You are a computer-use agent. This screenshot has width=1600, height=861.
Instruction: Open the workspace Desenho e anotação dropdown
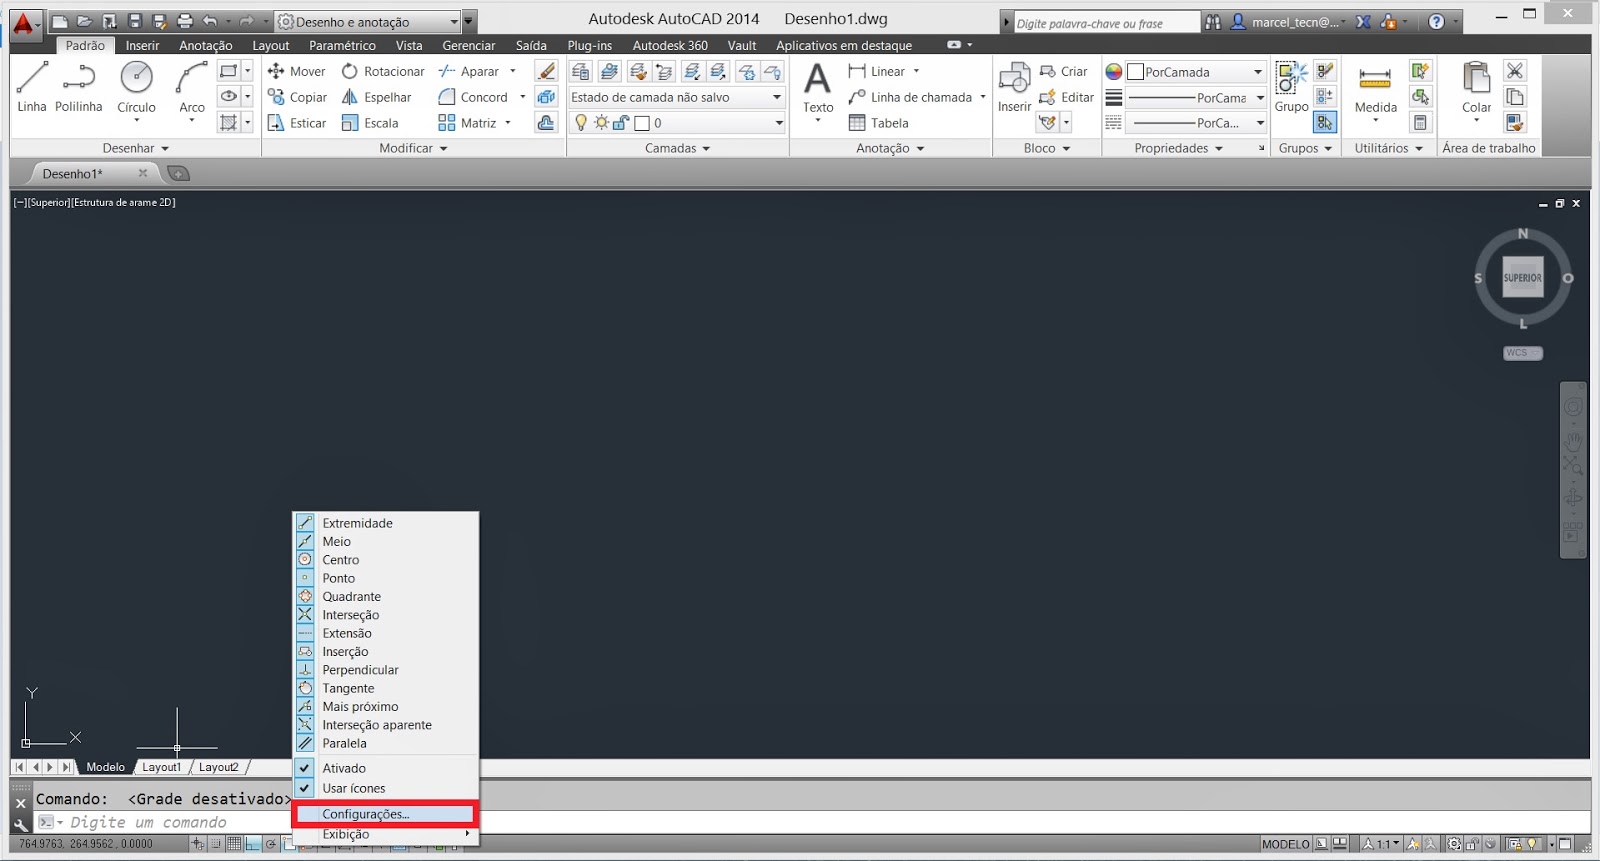click(x=368, y=21)
